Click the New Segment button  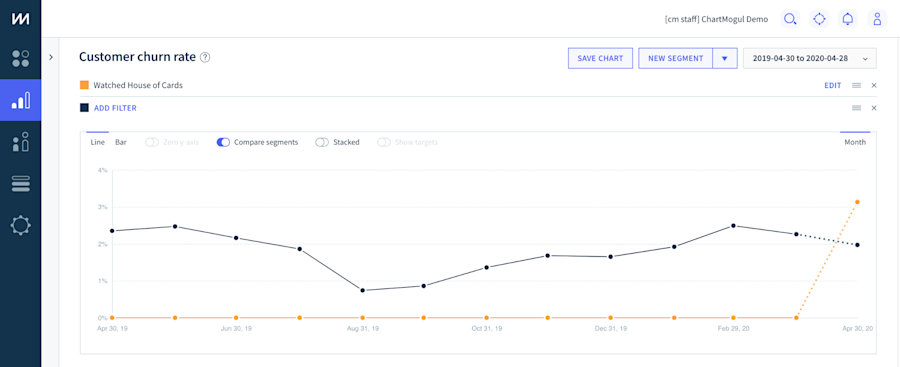[676, 59]
